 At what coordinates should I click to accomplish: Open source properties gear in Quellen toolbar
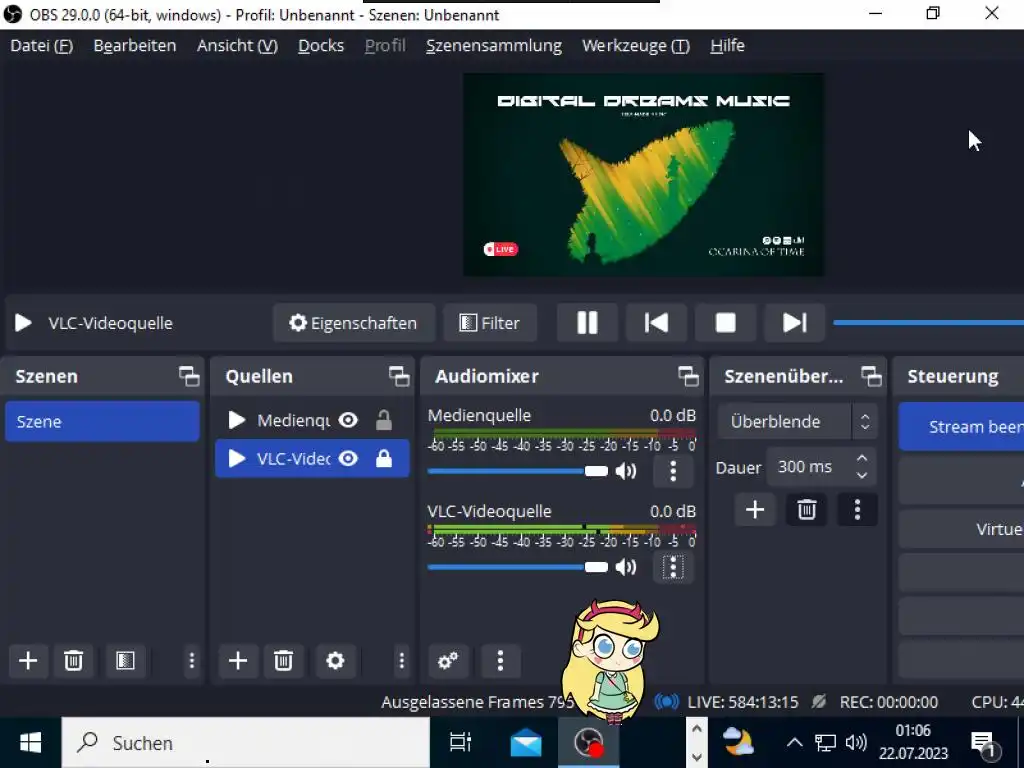[335, 661]
